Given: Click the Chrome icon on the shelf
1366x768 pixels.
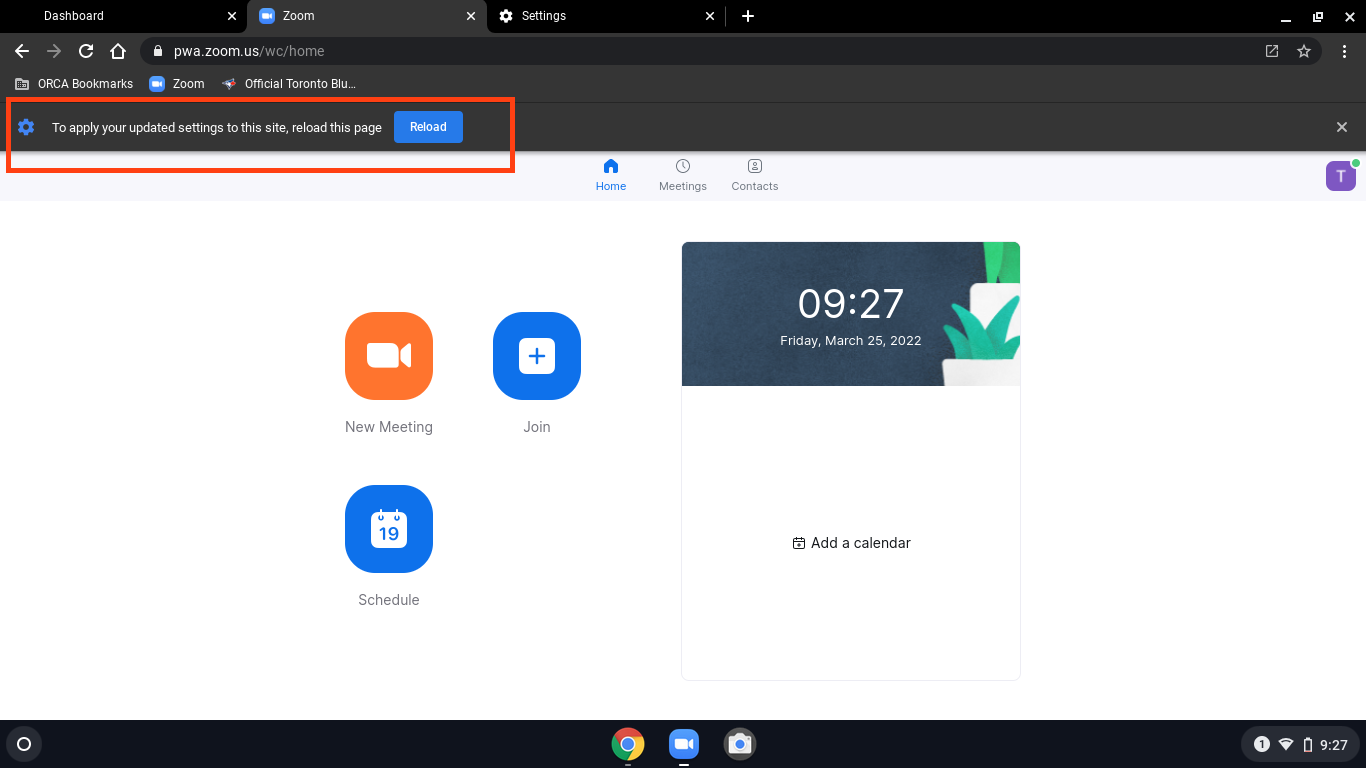Looking at the screenshot, I should 628,744.
